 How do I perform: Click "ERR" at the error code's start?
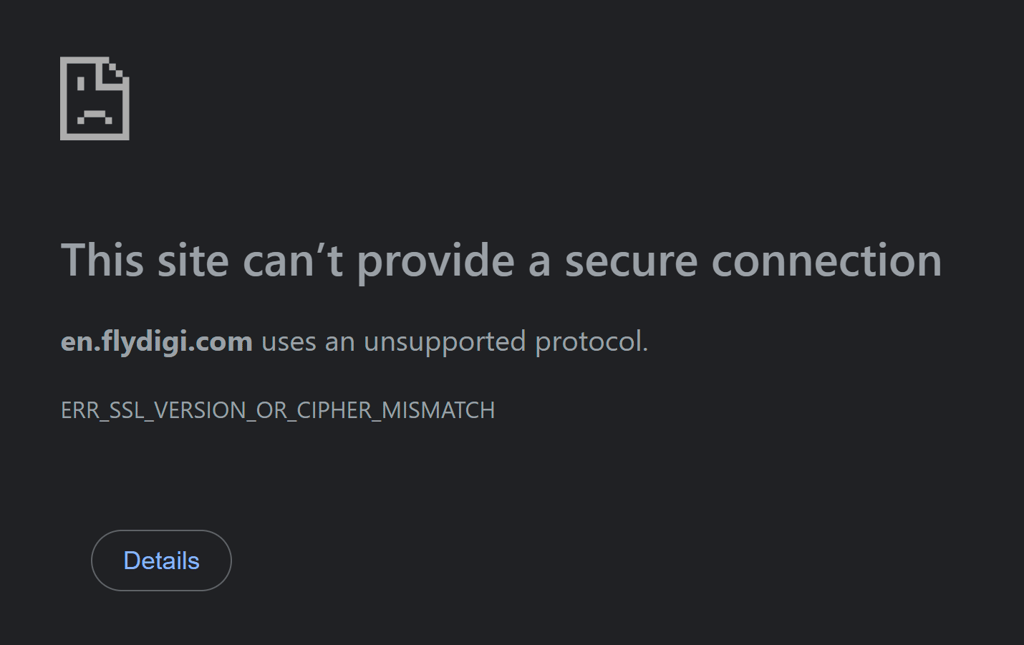tap(77, 410)
